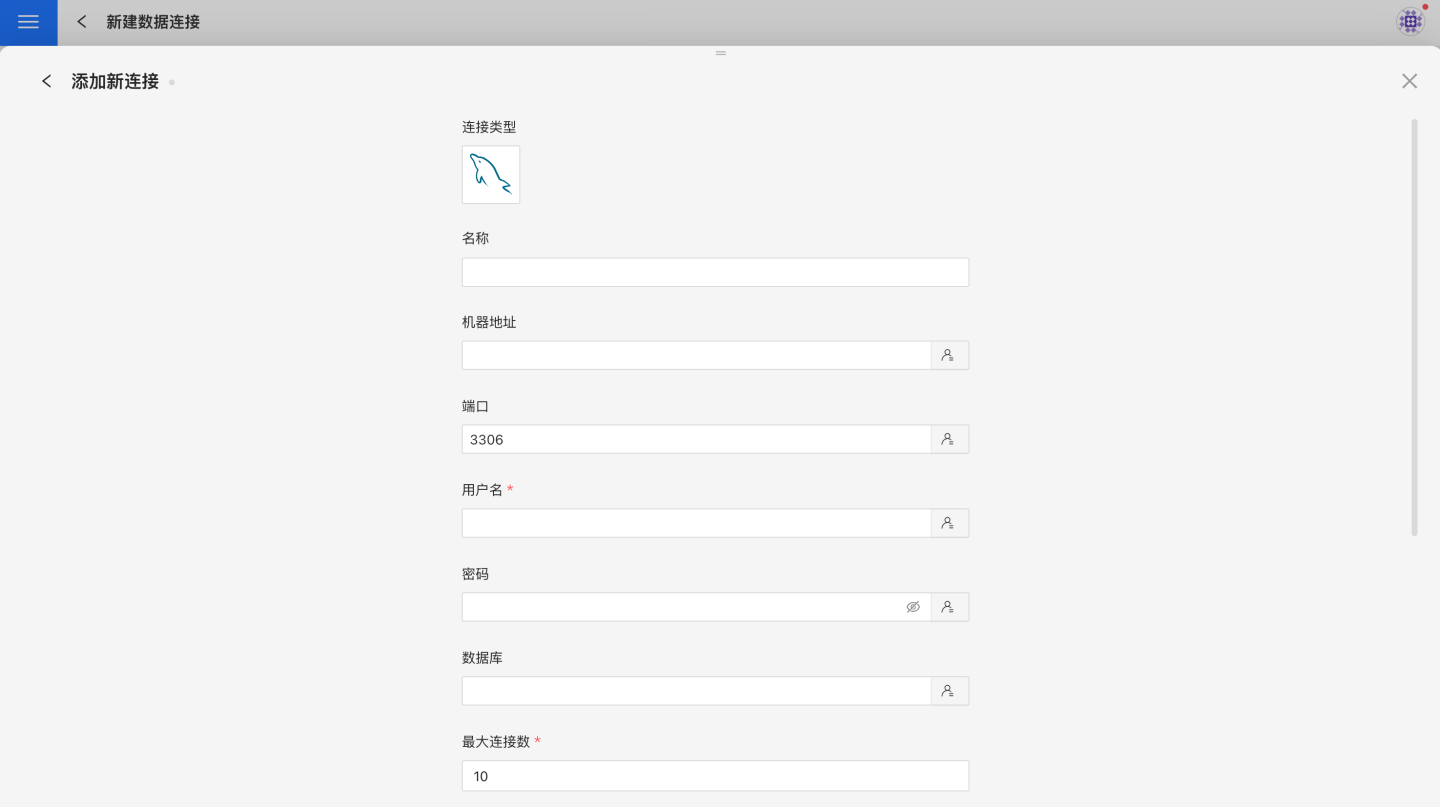Click the parameter icon beside 密码
This screenshot has width=1440, height=807.
click(950, 607)
